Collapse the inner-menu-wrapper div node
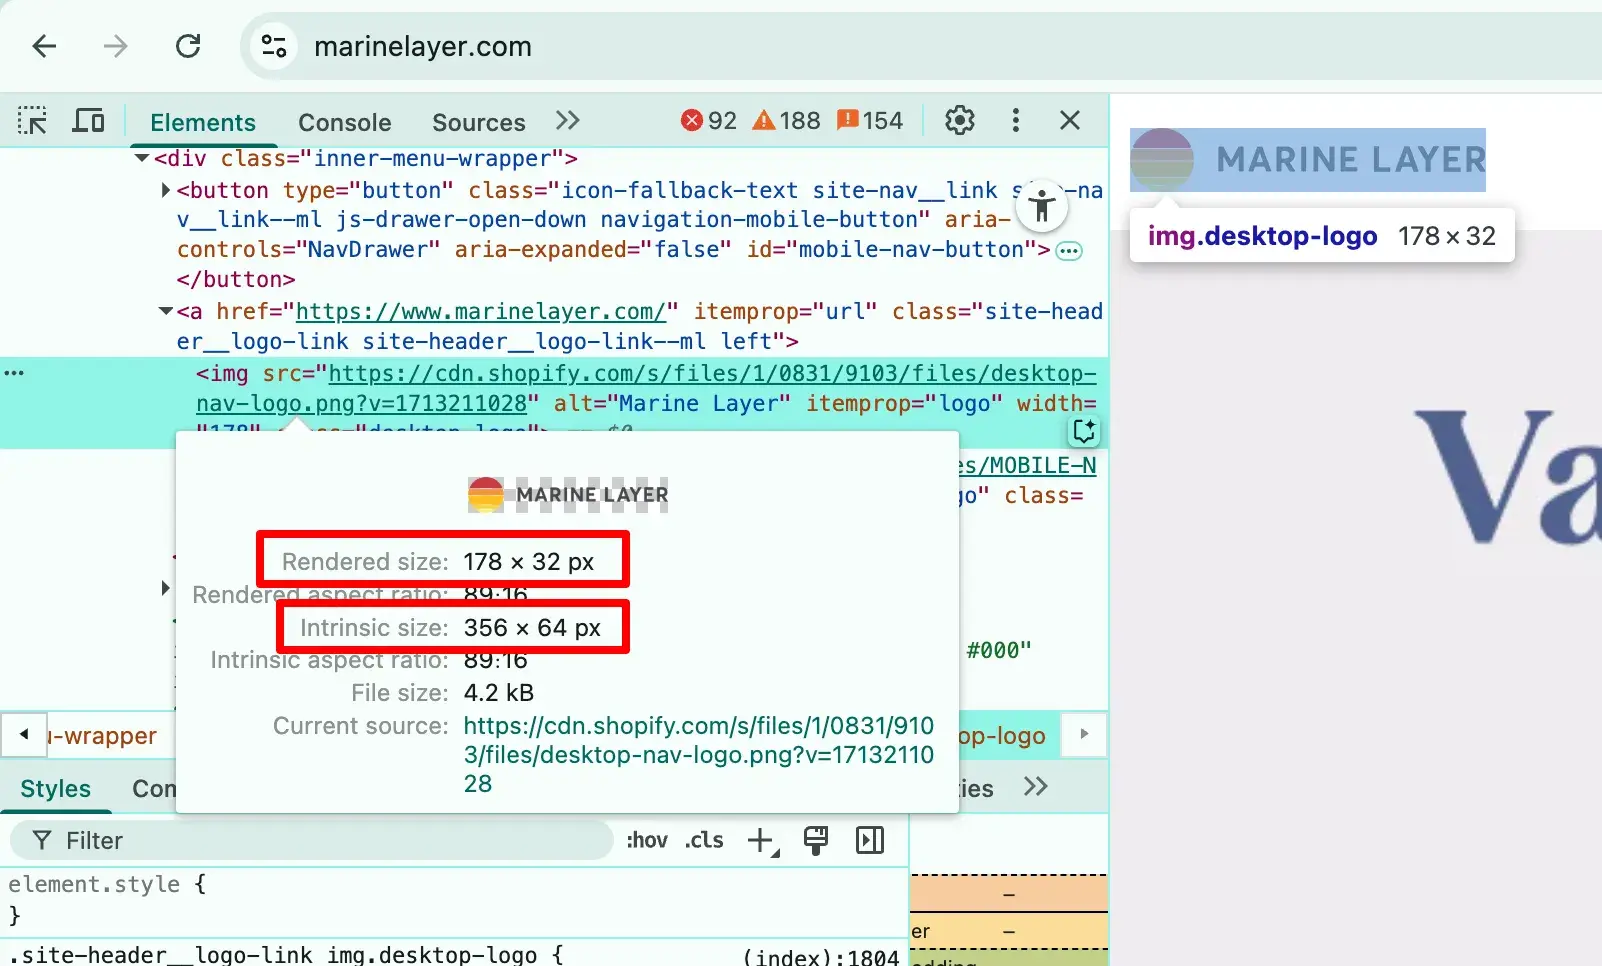Image resolution: width=1602 pixels, height=966 pixels. 142,158
